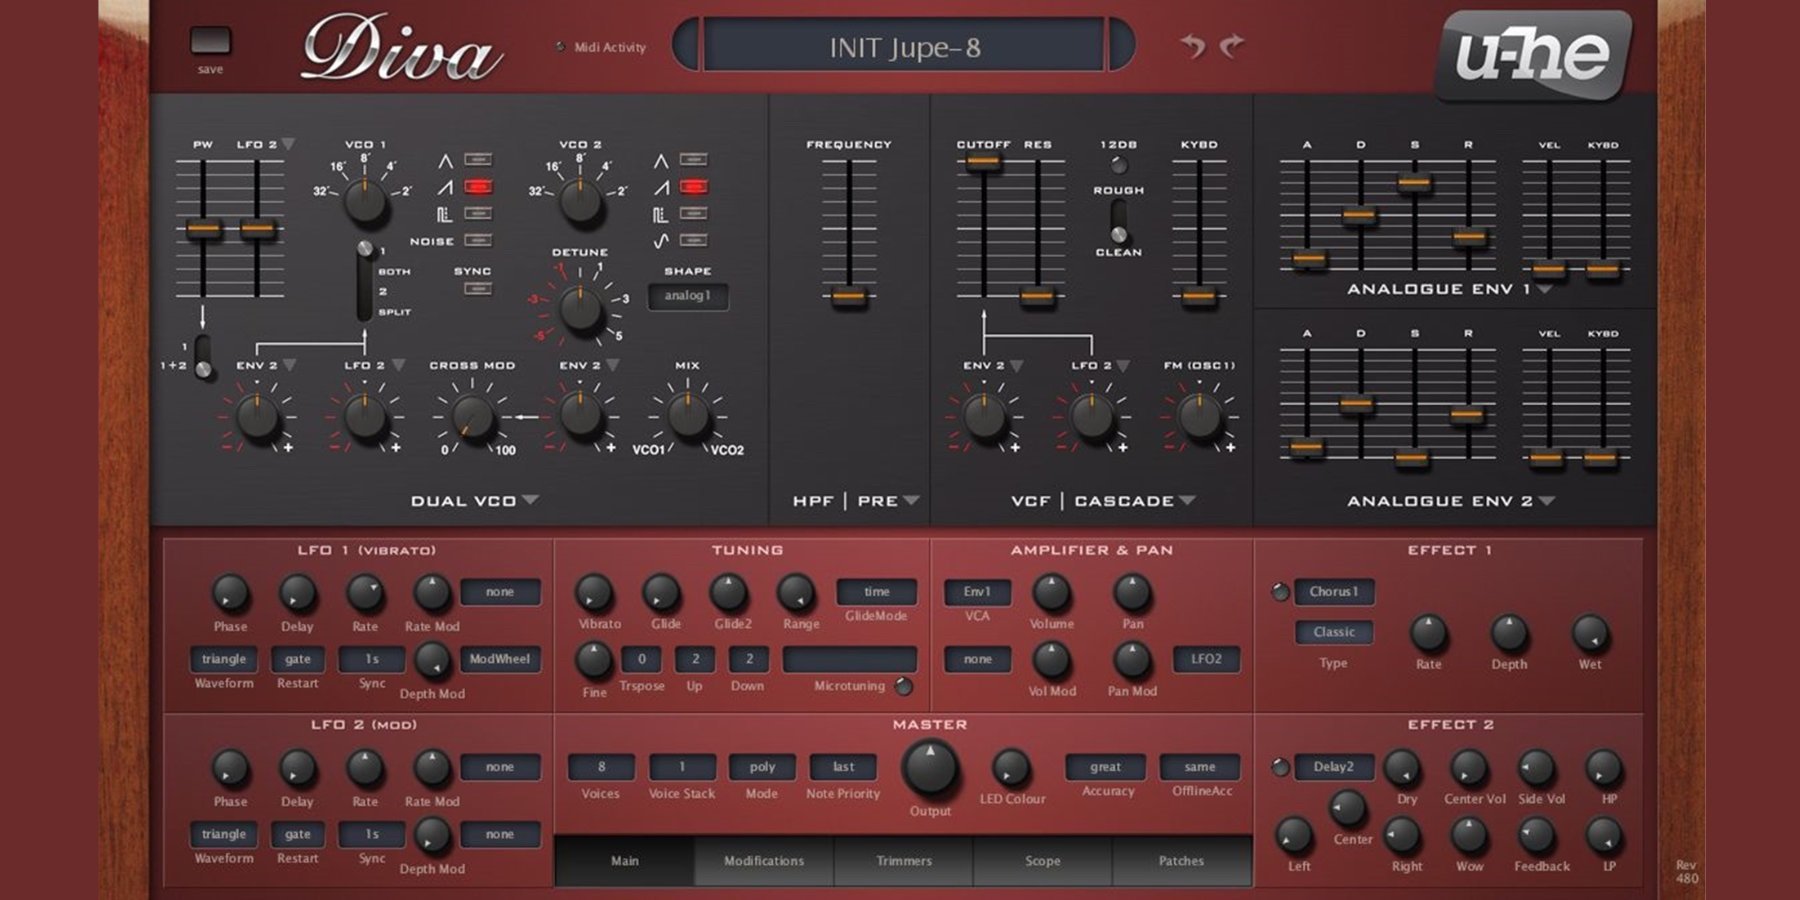Click the VCO 2 octave range knob
The height and width of the screenshot is (900, 1800).
coord(580,201)
